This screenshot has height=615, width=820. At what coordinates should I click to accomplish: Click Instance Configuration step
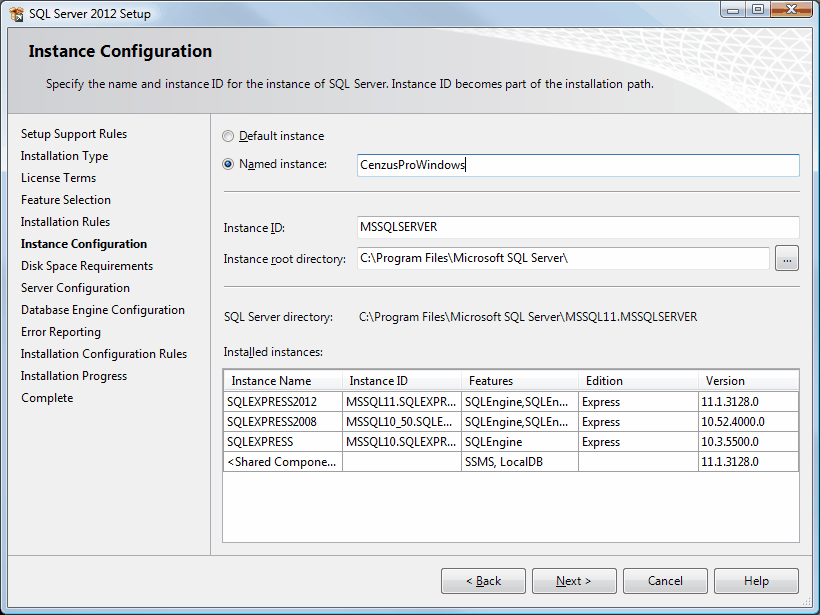click(84, 244)
